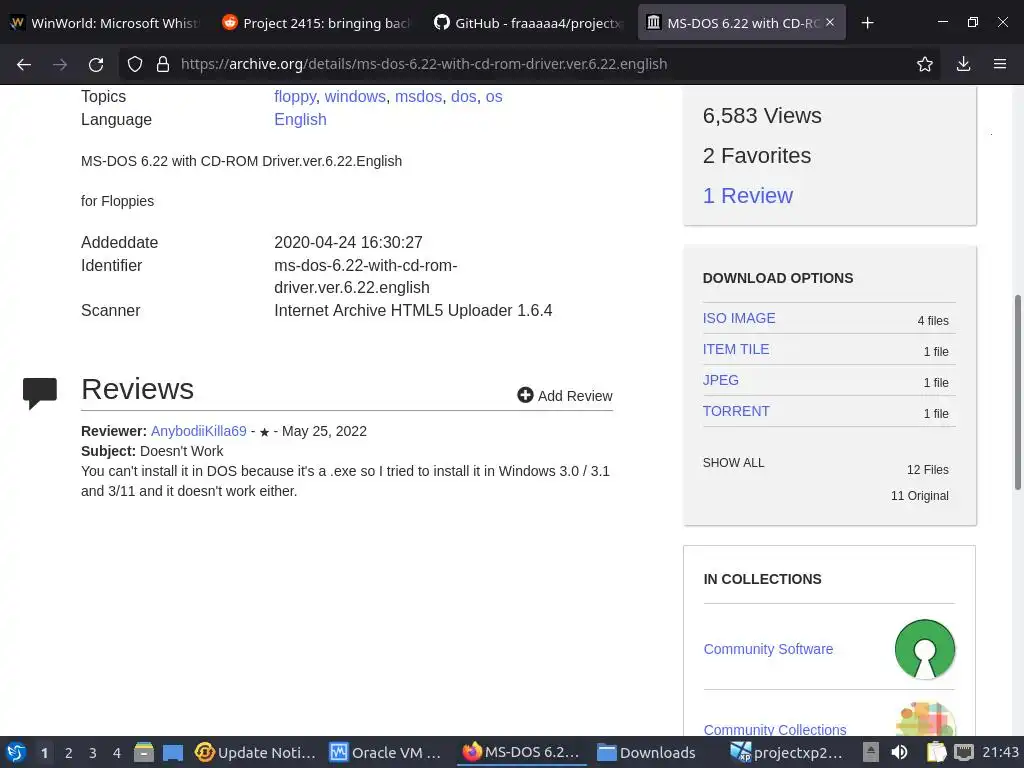
Task: Open the msdos topic link
Action: point(419,97)
